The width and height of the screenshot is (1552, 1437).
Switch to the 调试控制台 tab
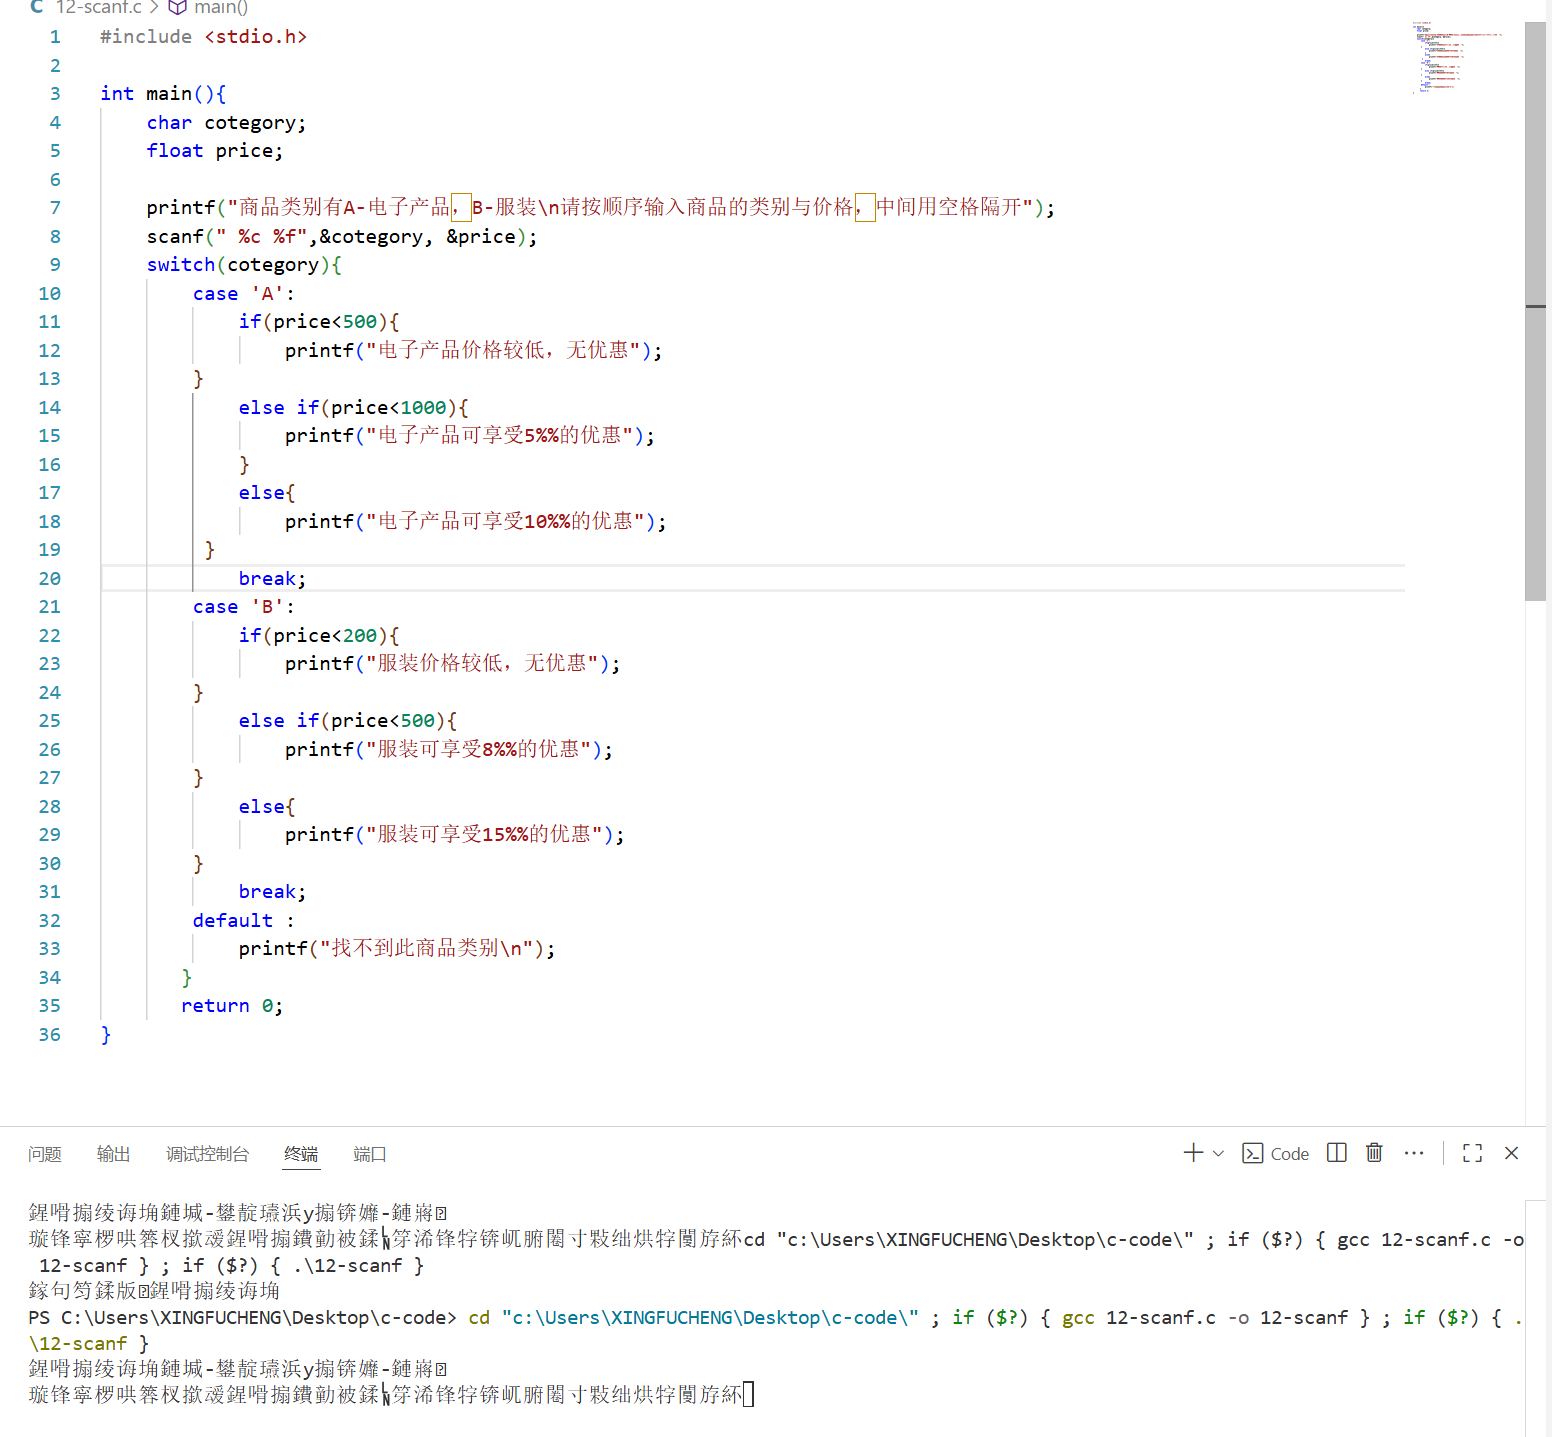207,1154
